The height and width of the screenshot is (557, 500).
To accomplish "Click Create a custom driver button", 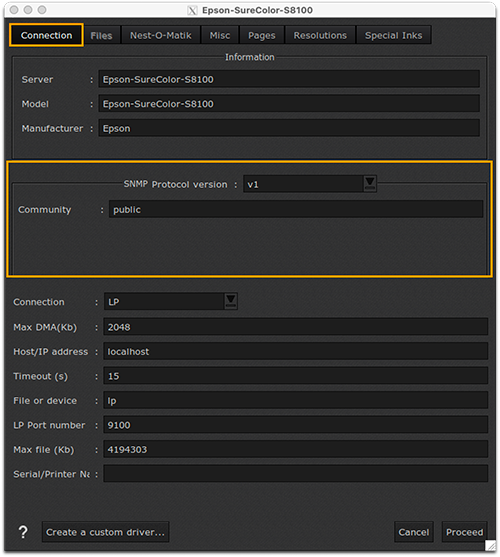I will click(x=105, y=532).
